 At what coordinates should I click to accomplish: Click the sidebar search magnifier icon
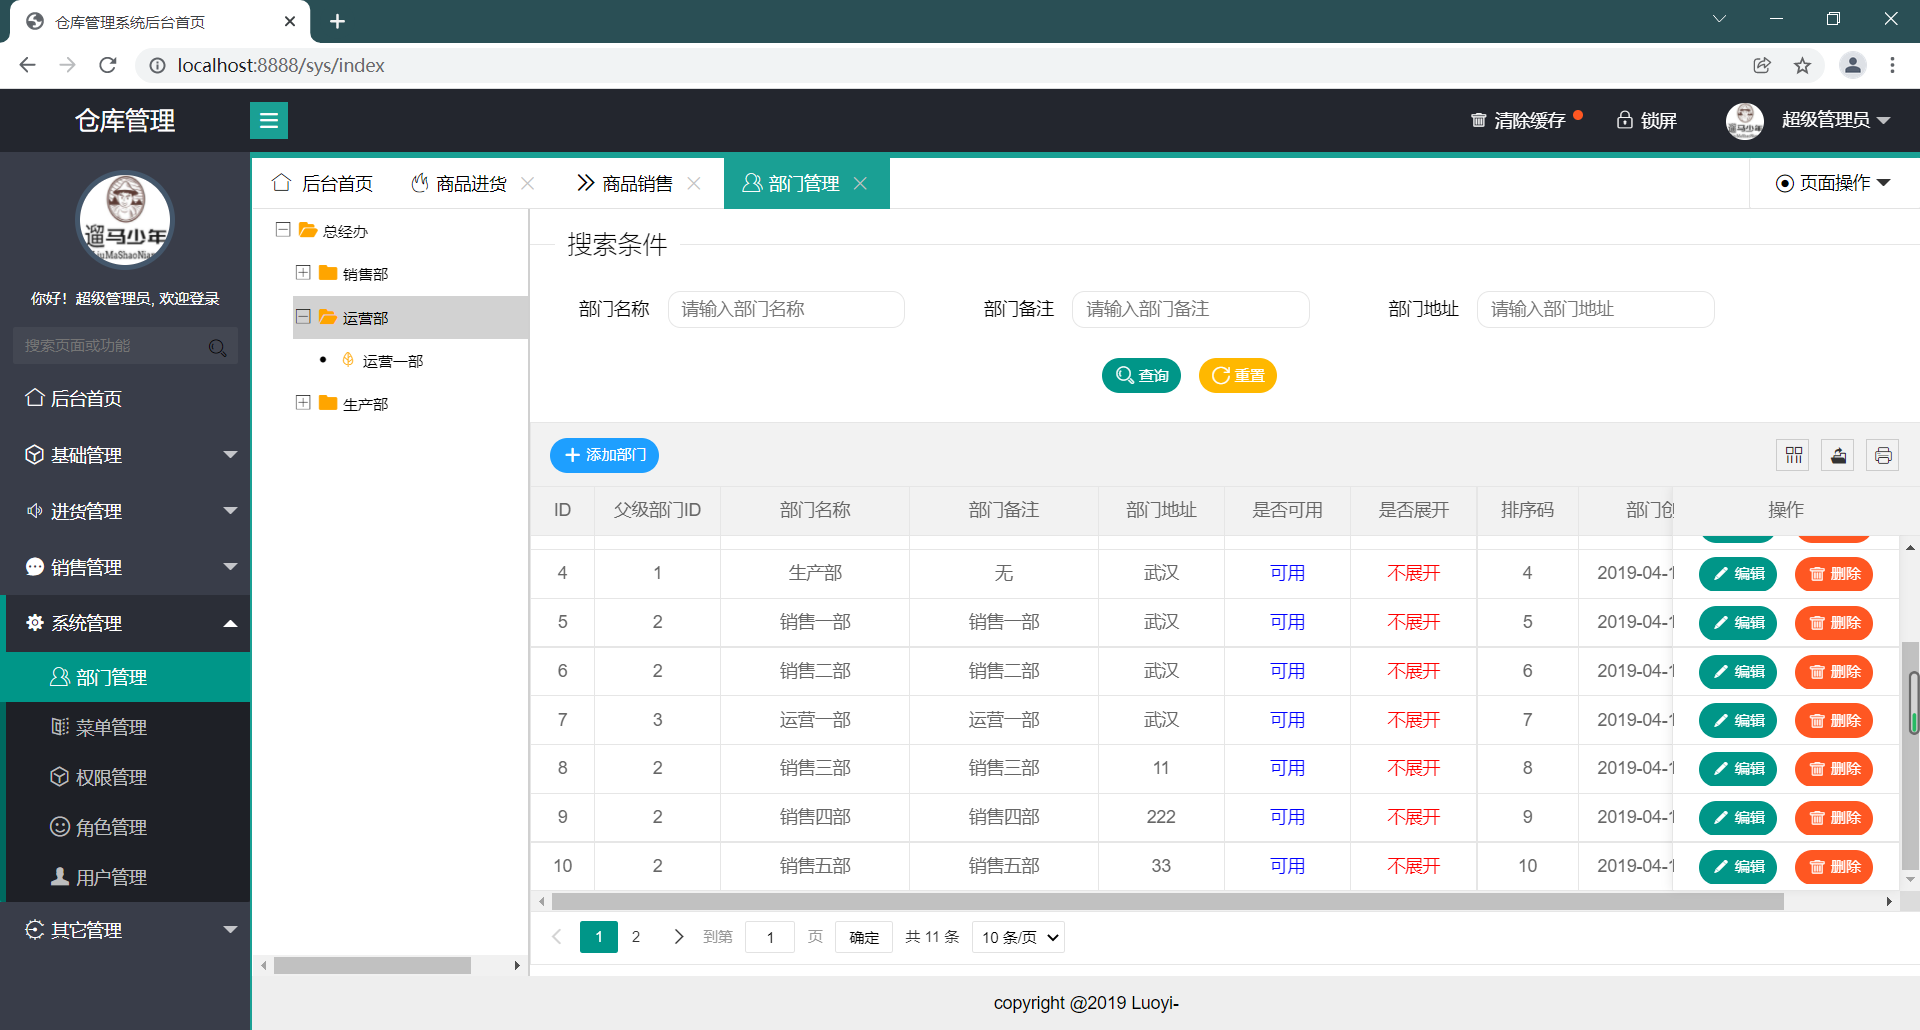217,347
